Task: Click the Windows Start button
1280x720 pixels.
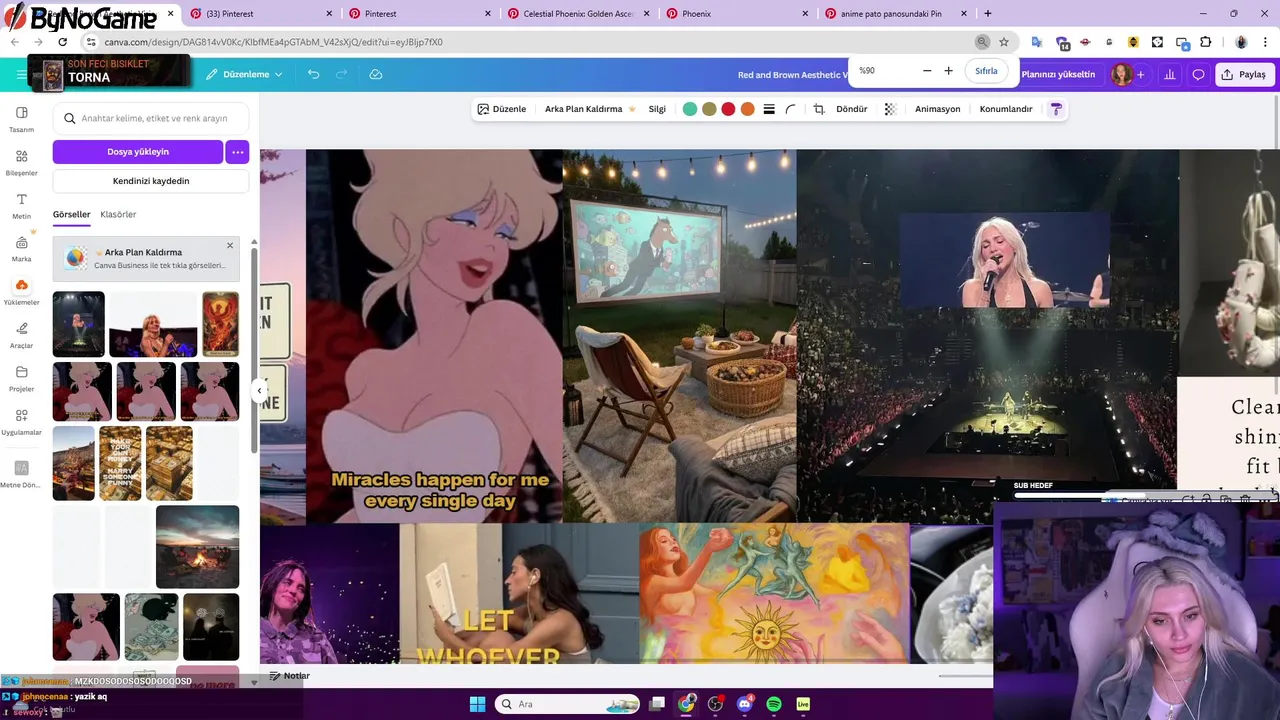Action: (x=477, y=704)
